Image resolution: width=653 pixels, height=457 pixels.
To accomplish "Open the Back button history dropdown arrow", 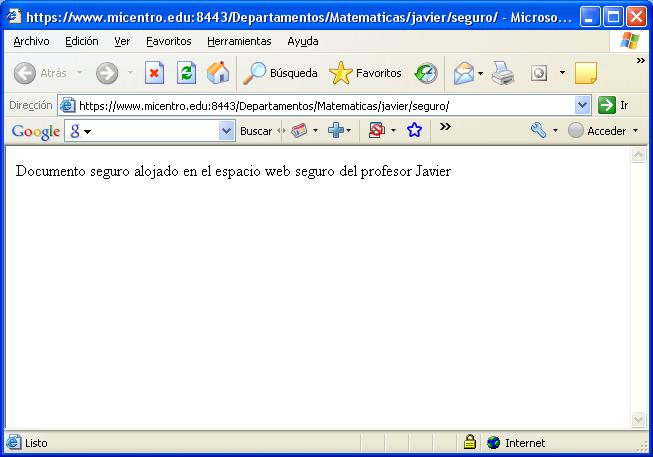I will click(x=80, y=73).
